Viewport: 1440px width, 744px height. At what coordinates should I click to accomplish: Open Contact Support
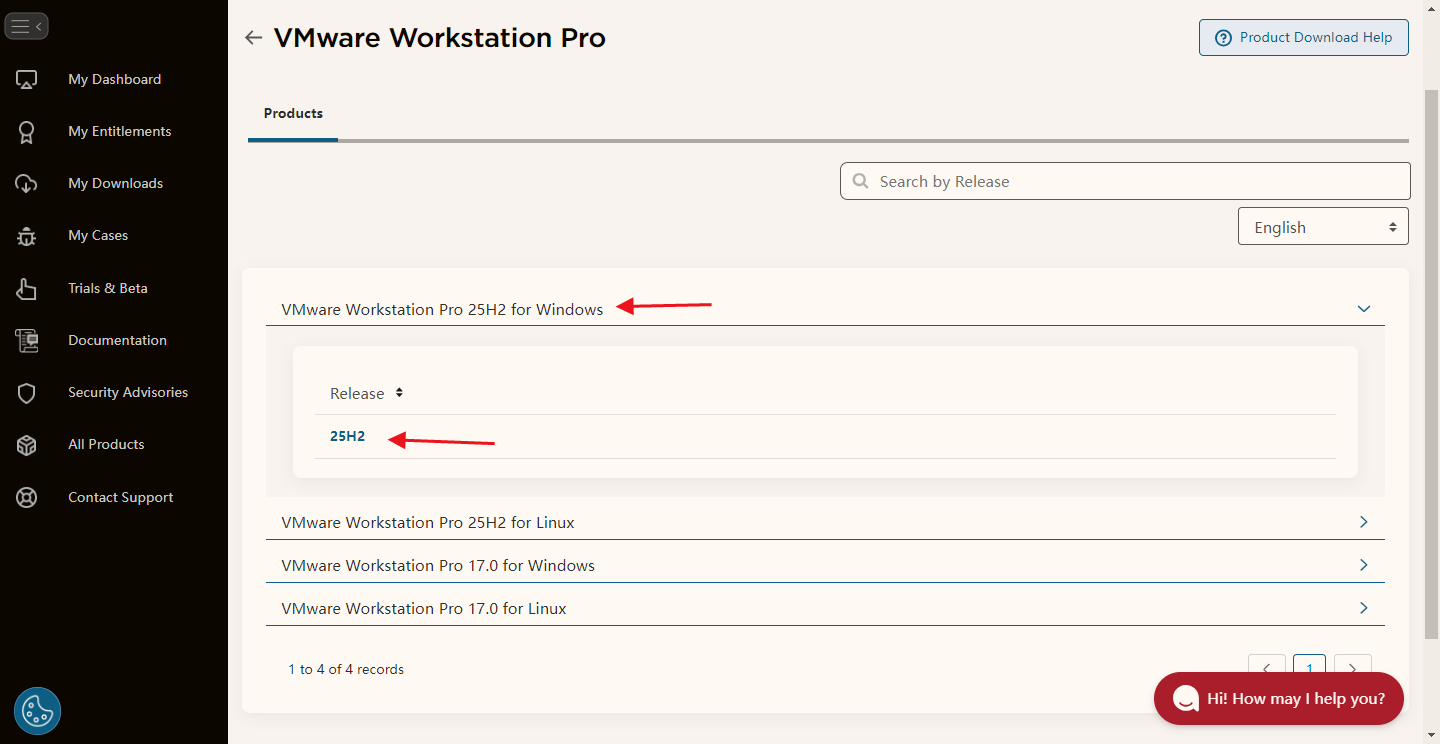(121, 497)
